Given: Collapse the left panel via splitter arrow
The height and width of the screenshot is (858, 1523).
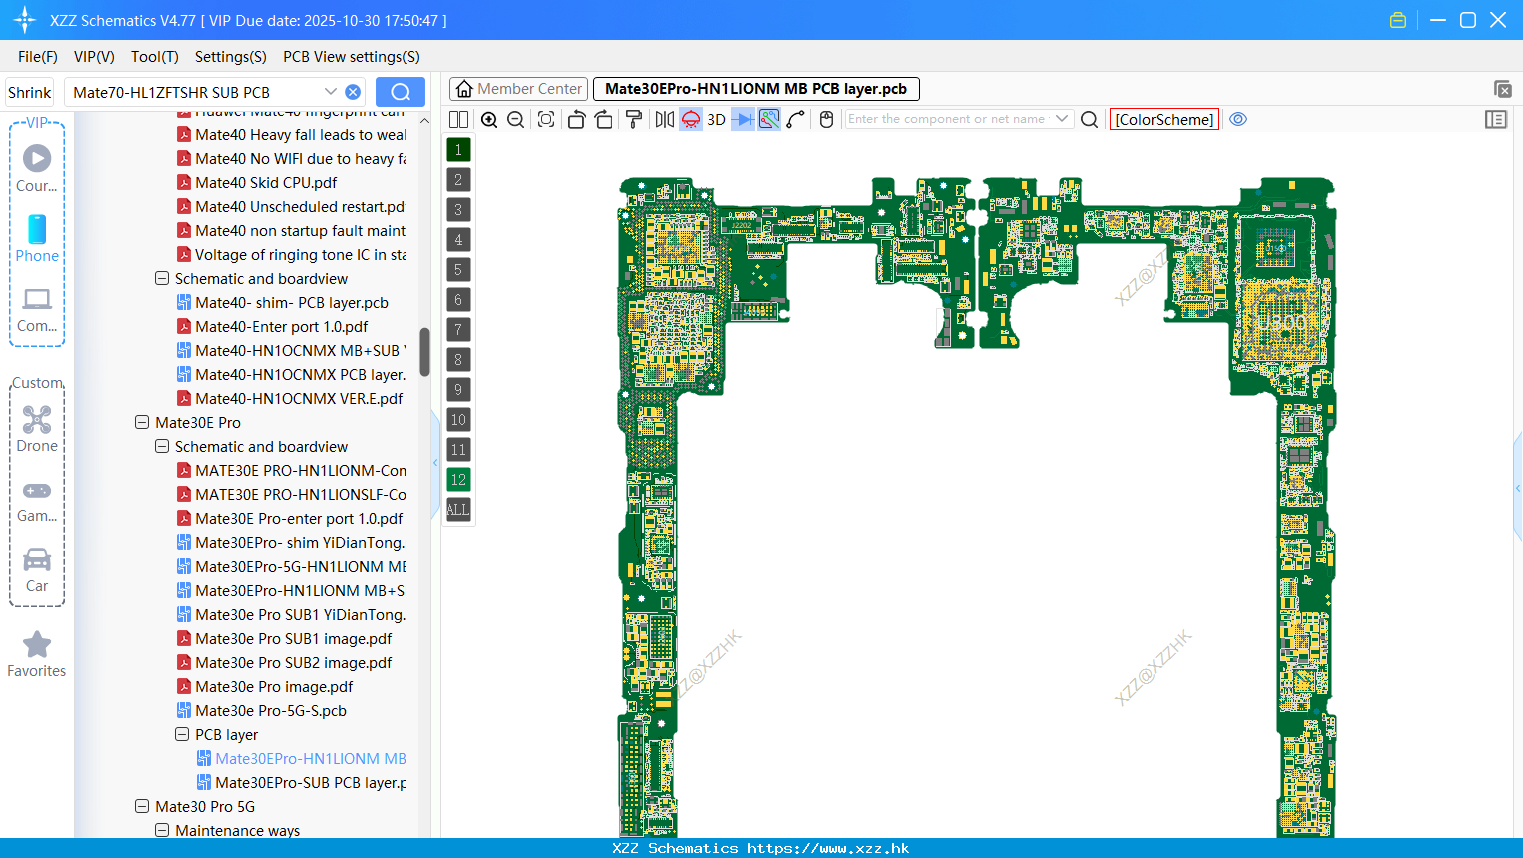Looking at the screenshot, I should click(x=435, y=463).
